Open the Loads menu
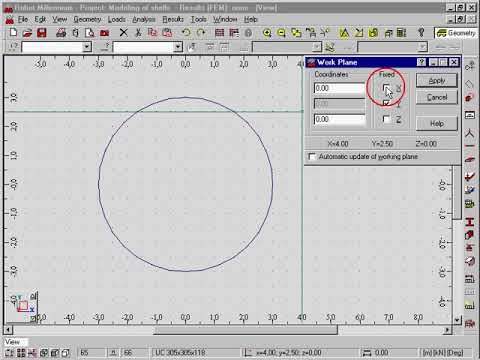The height and width of the screenshot is (360, 480). (x=117, y=20)
